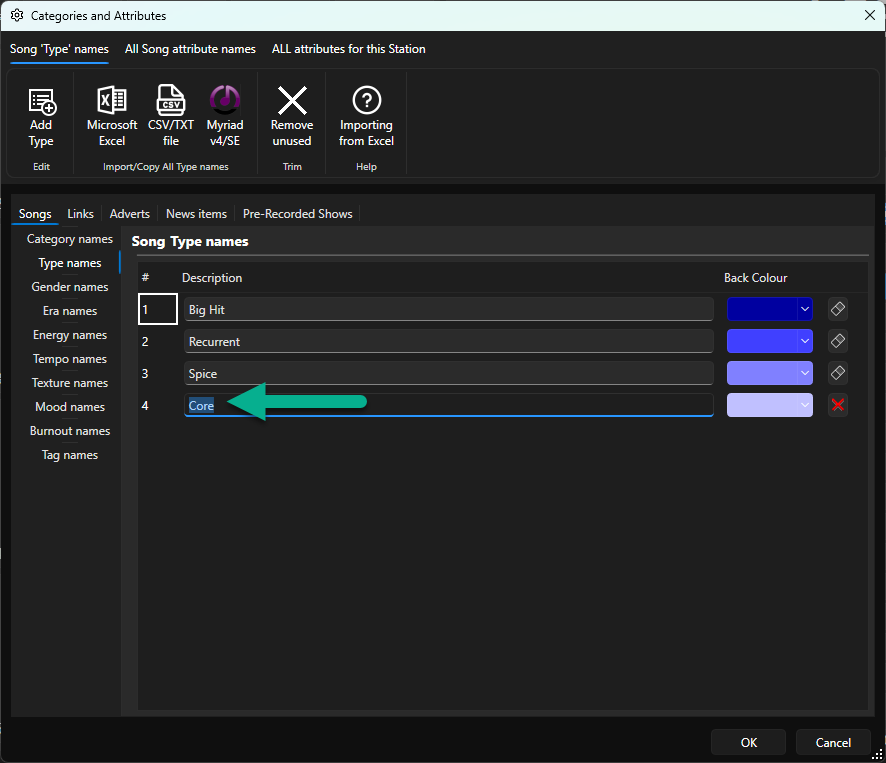Viewport: 886px width, 763px height.
Task: Switch to All Song attribute names tab
Action: (x=190, y=49)
